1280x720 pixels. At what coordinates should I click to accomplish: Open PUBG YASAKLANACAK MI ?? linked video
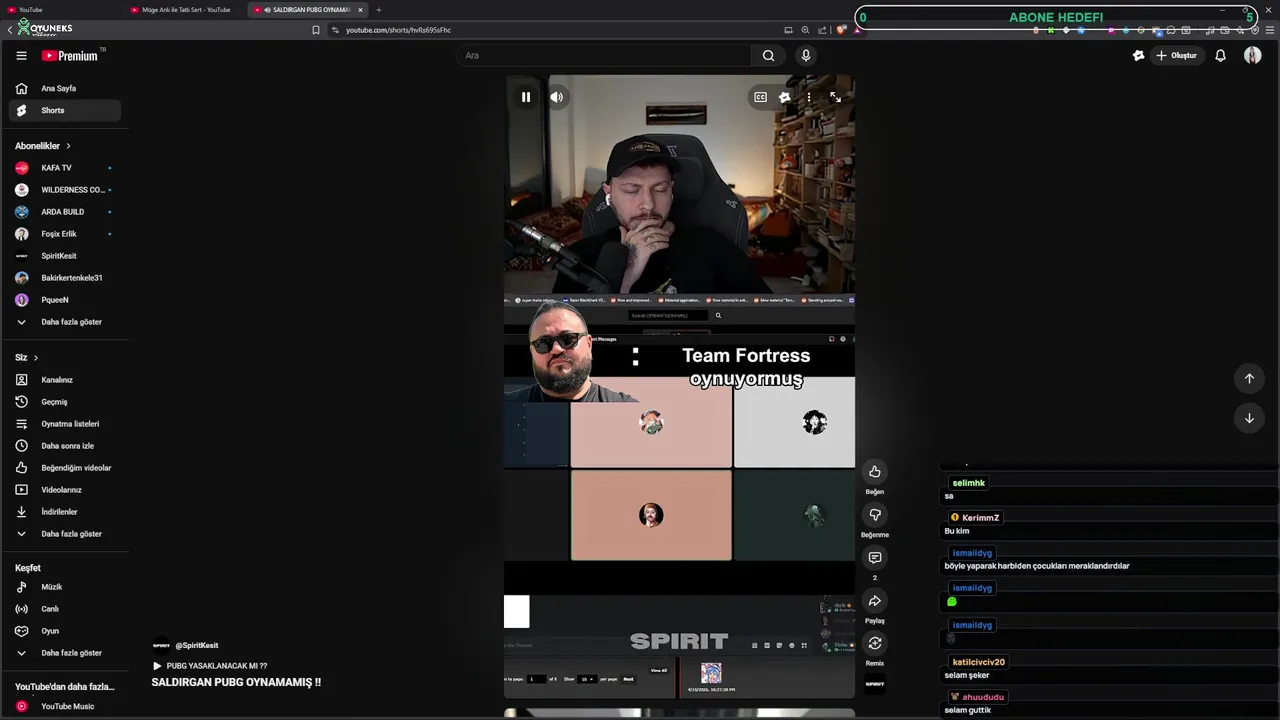pos(210,666)
